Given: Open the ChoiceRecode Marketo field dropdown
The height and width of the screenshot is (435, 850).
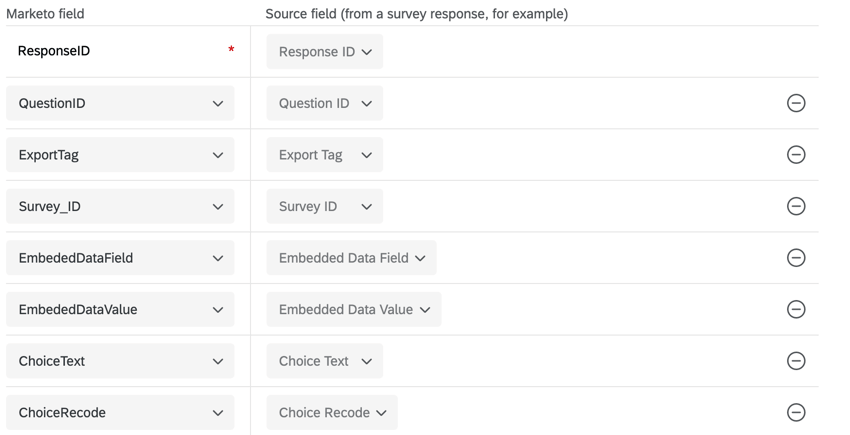Looking at the screenshot, I should [x=120, y=412].
